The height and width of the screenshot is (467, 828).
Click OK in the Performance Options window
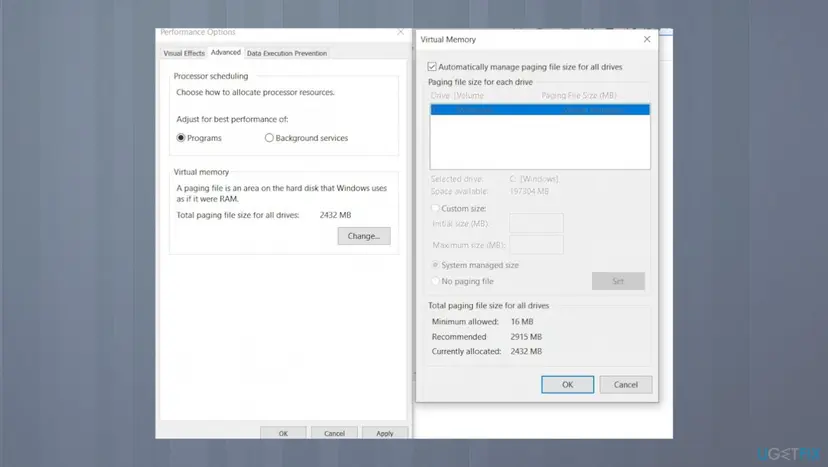(x=283, y=433)
